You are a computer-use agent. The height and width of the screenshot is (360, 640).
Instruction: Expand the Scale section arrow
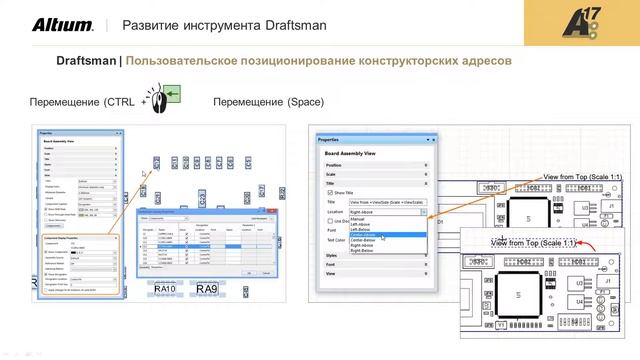[426, 174]
